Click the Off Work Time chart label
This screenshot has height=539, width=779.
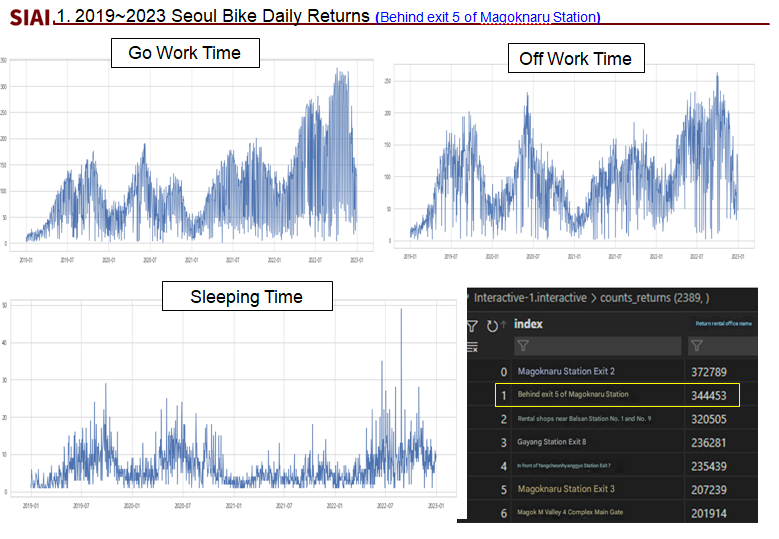click(x=575, y=59)
